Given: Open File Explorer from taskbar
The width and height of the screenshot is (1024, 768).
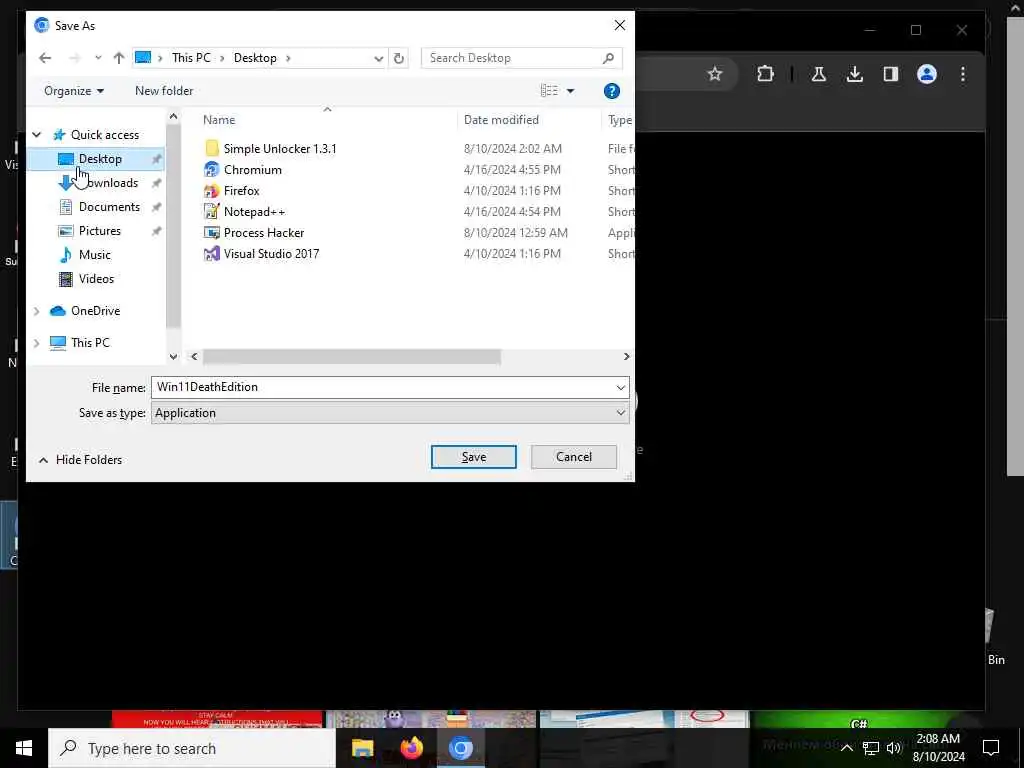Looking at the screenshot, I should (362, 748).
